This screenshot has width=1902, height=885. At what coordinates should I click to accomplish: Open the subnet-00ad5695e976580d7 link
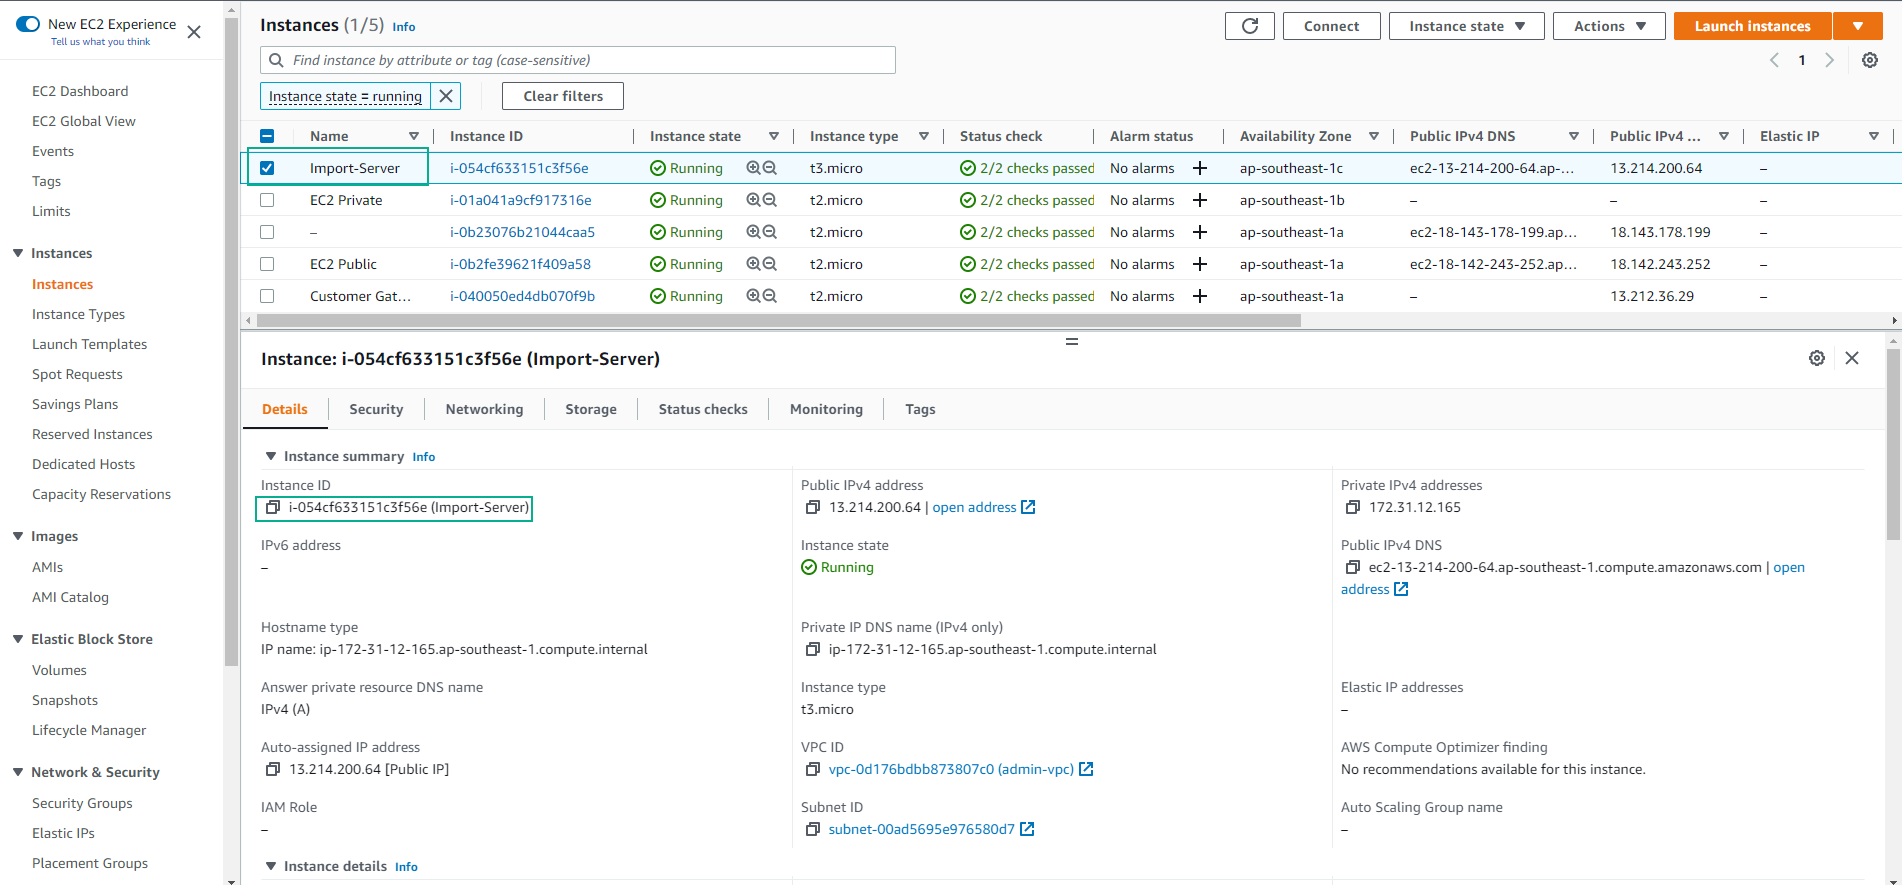921,829
